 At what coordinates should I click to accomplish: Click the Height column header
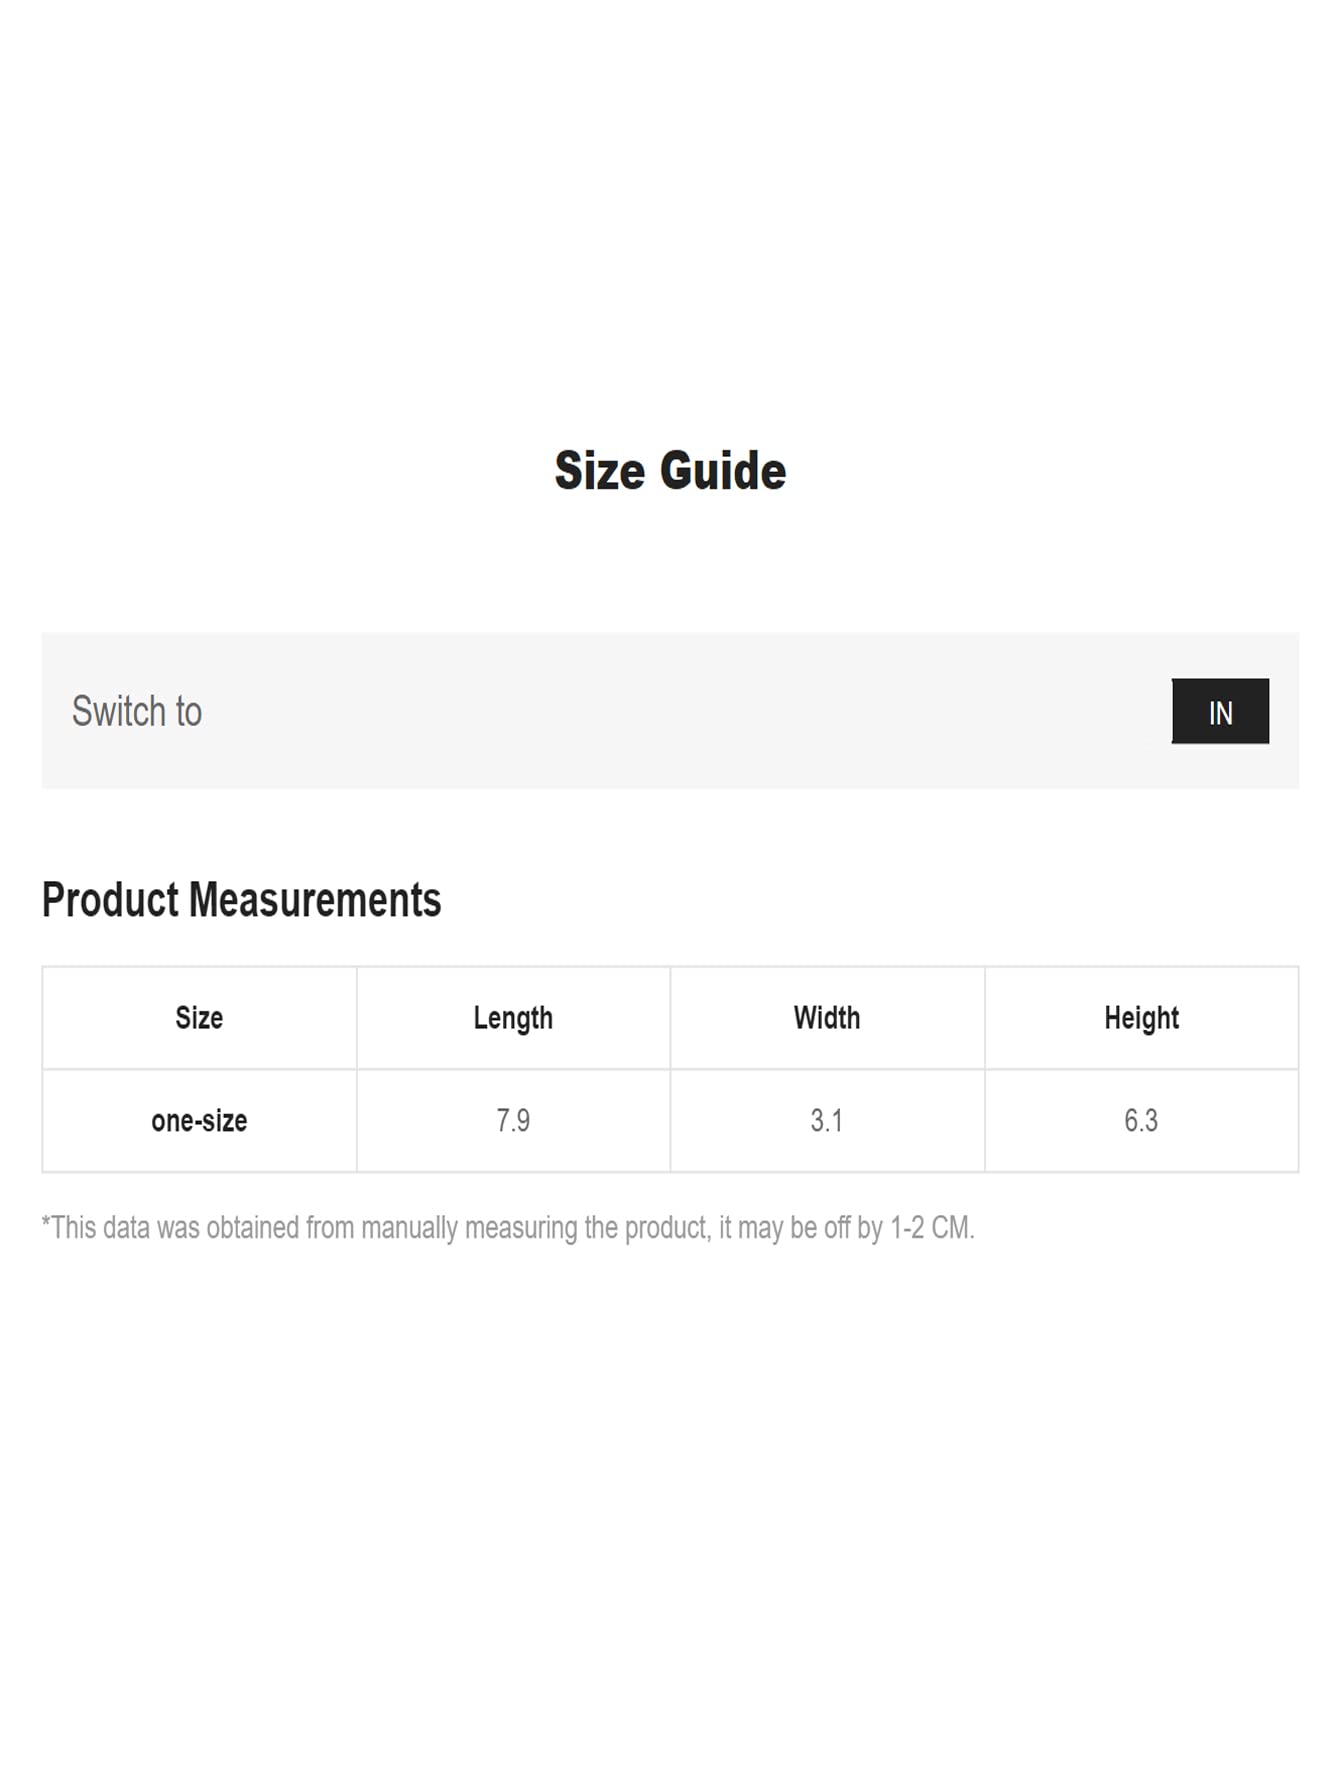(1141, 1018)
